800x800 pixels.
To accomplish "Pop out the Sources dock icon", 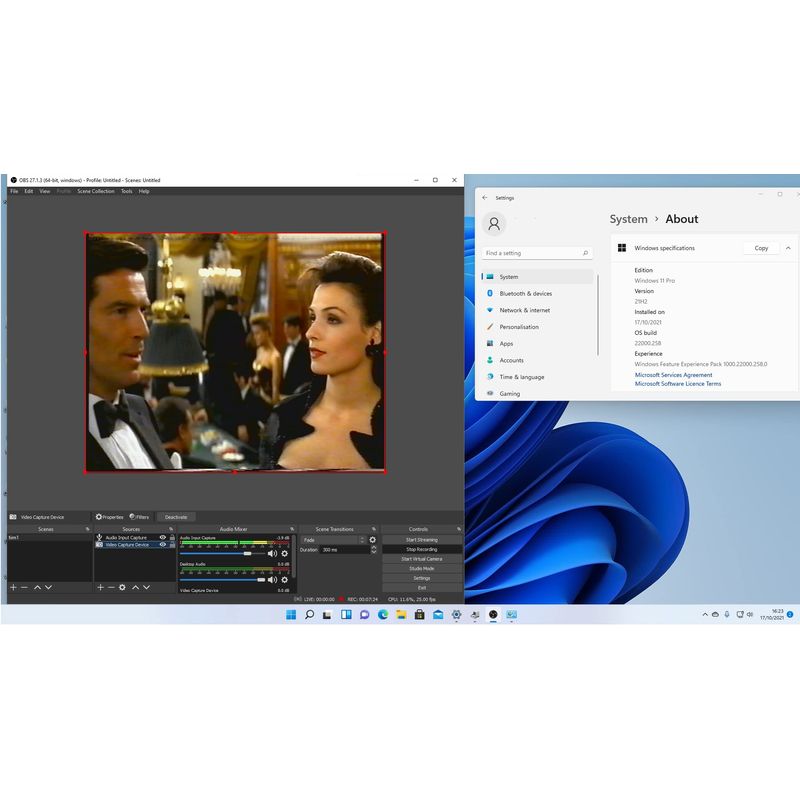I will point(171,529).
